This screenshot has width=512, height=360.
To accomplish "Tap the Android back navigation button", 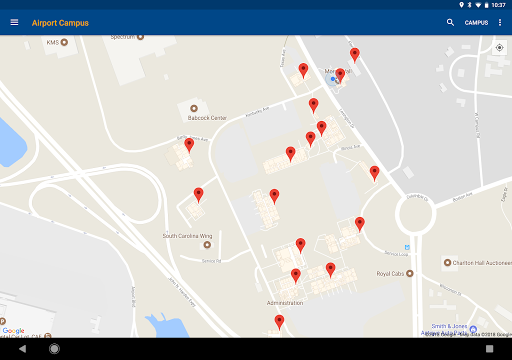I will coord(22,349).
